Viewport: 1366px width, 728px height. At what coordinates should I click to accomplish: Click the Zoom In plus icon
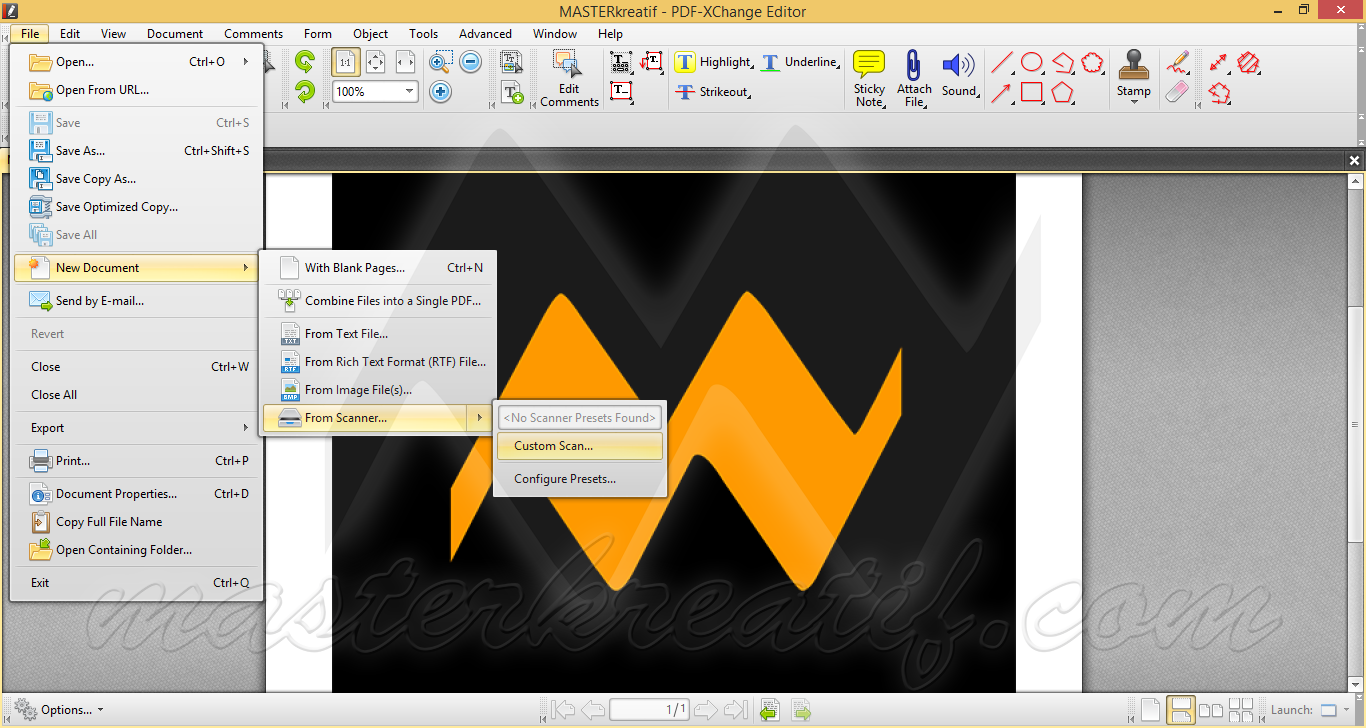point(440,91)
